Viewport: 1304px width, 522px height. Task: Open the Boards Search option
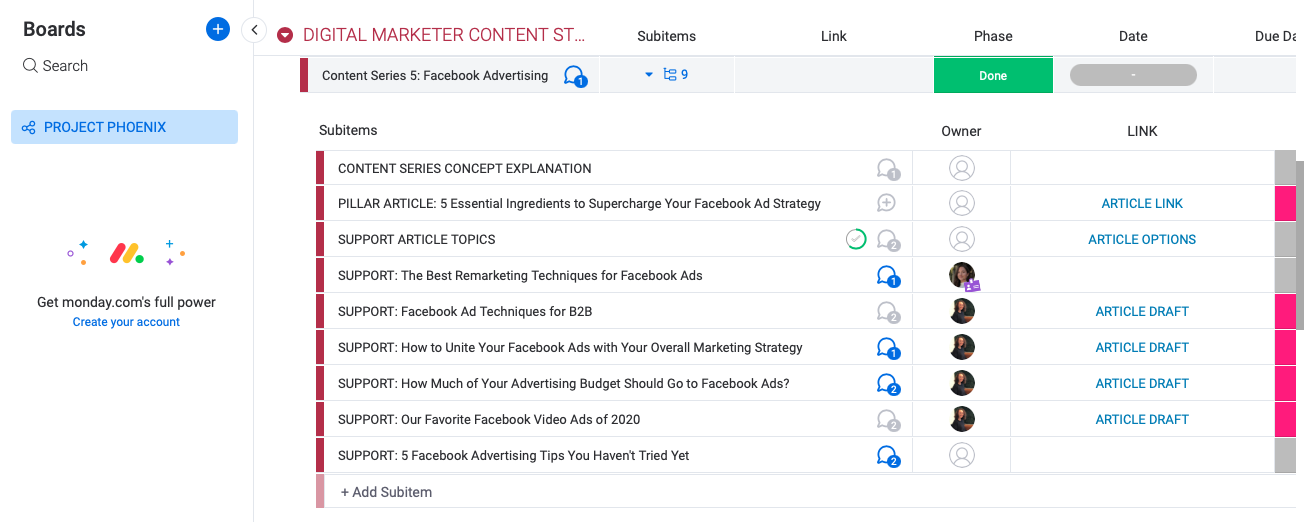(x=56, y=66)
